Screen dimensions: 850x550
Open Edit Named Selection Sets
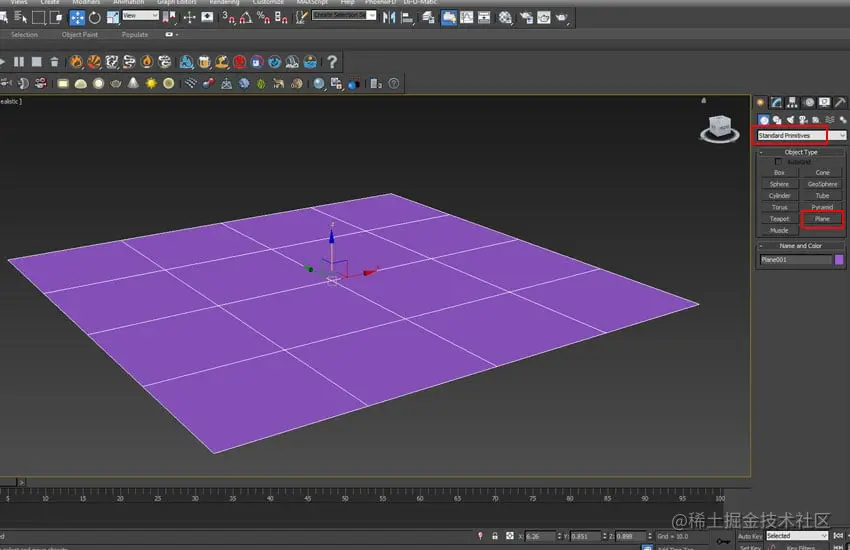tap(301, 17)
